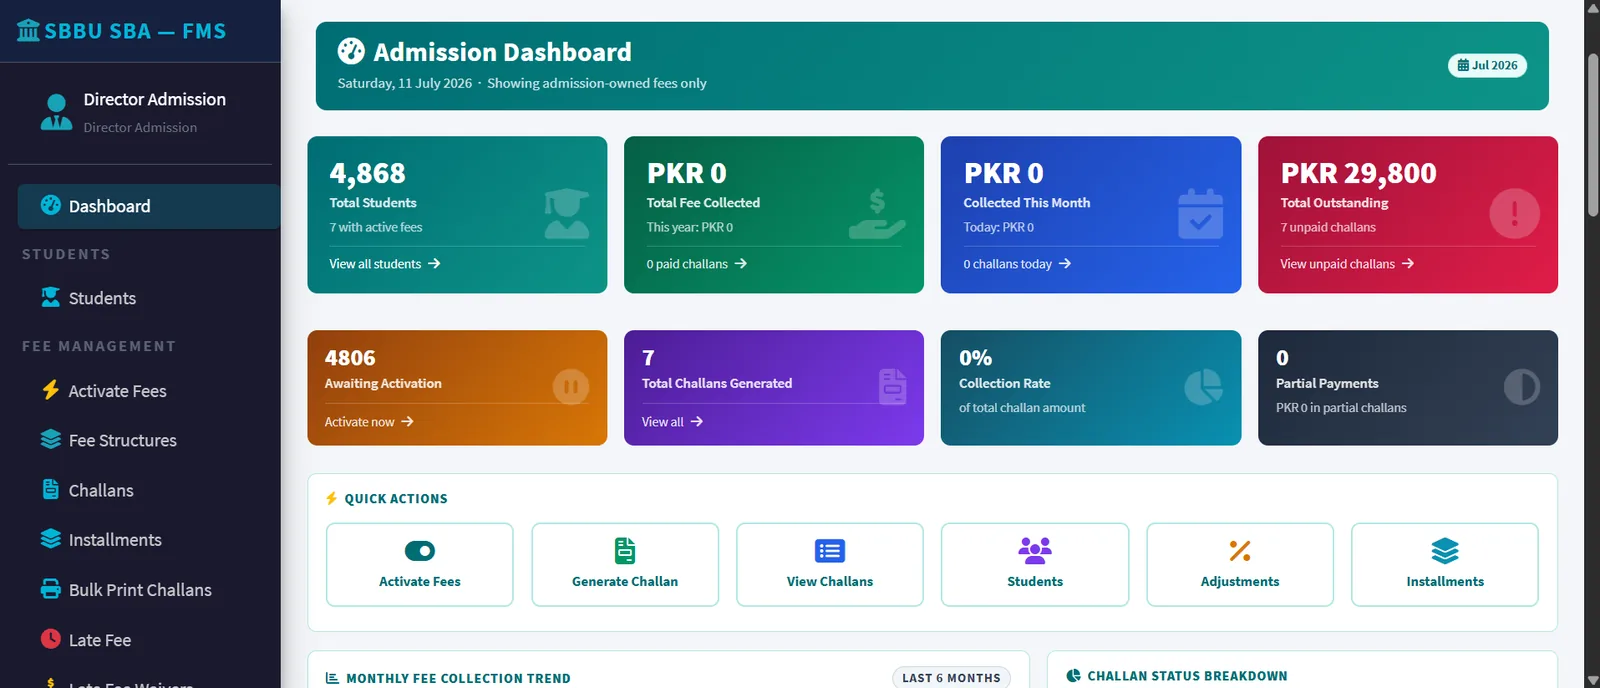Screen dimensions: 1600x688
Task: Click the Students person icon in sidebar
Action: 51,297
